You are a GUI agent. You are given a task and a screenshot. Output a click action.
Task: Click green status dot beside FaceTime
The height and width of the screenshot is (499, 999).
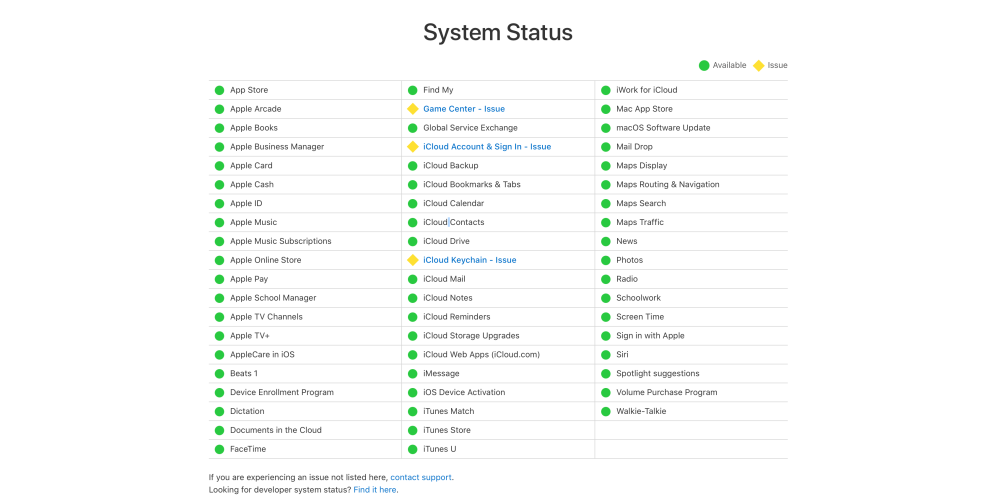tap(219, 449)
